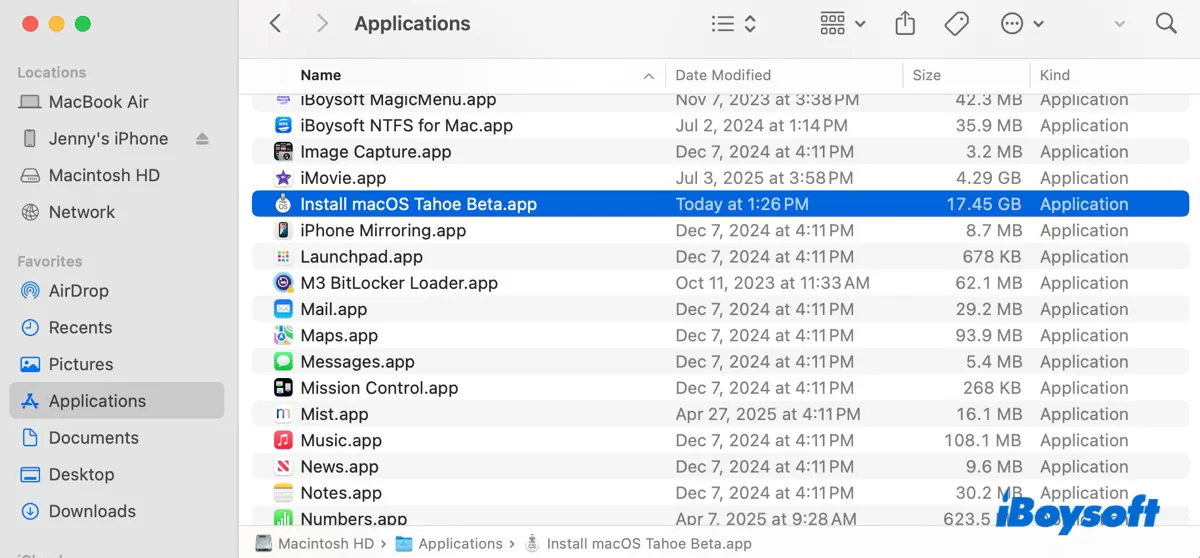Open the Search magnifier icon
The height and width of the screenshot is (558, 1200).
1166,24
